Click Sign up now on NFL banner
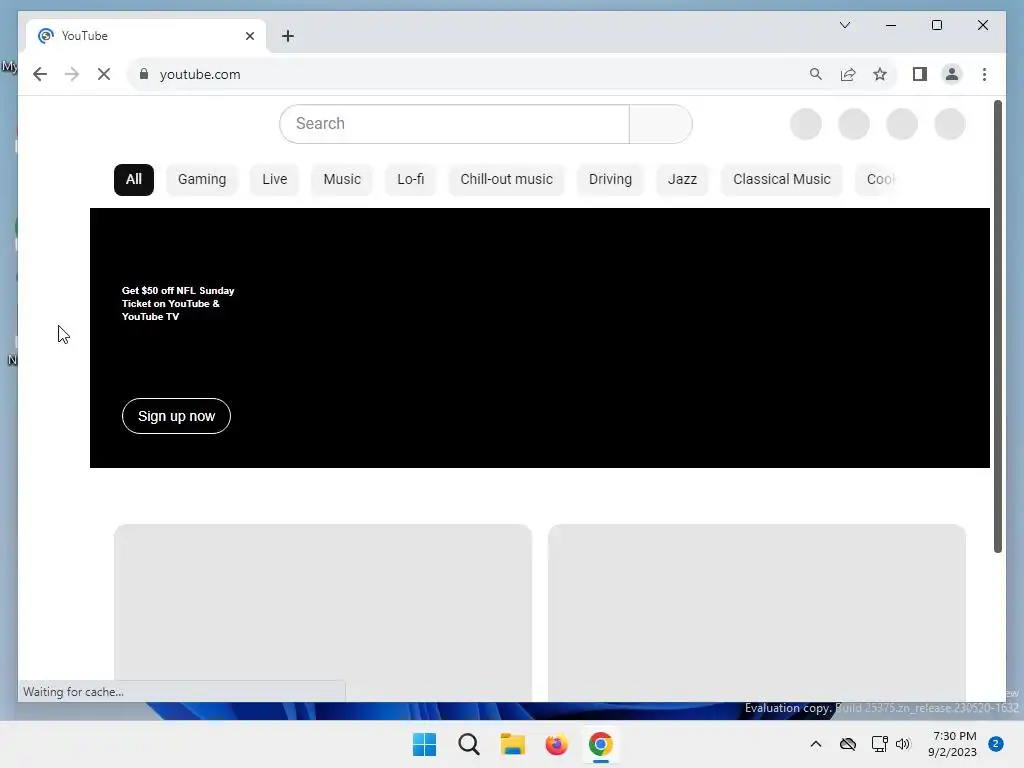This screenshot has height=768, width=1024. (176, 416)
